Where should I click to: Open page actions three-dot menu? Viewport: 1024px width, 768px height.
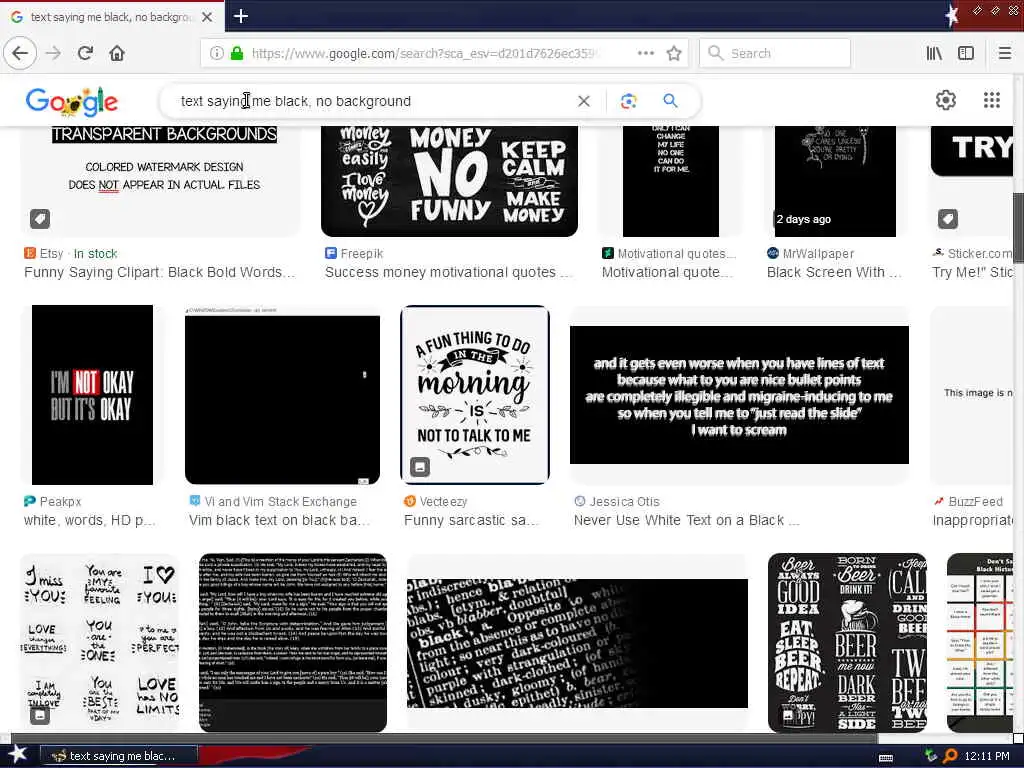click(x=645, y=53)
